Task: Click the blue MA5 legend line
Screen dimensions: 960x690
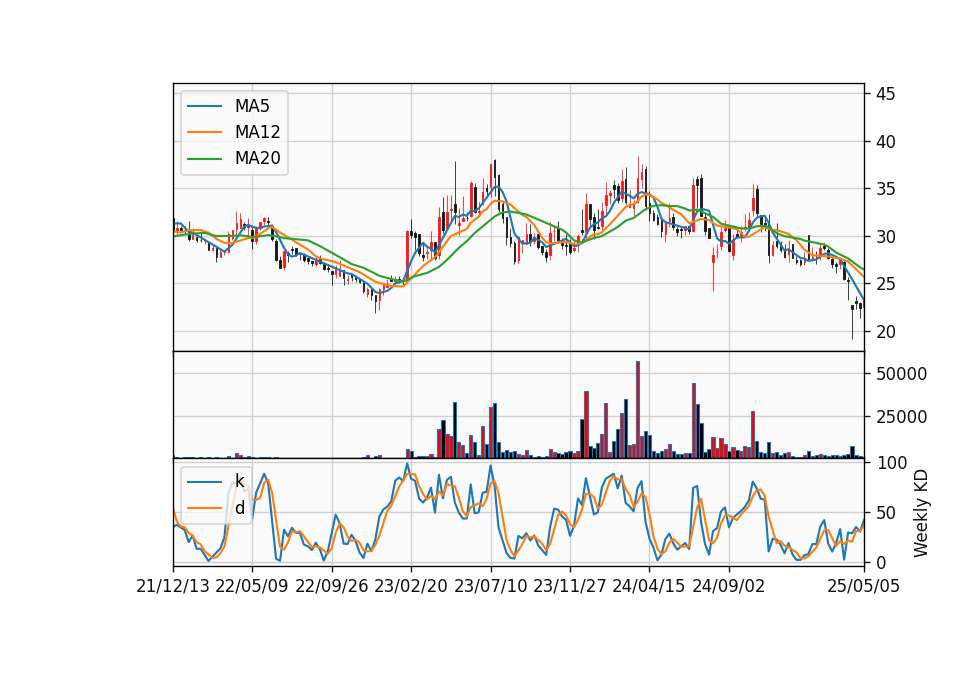Action: coord(204,107)
